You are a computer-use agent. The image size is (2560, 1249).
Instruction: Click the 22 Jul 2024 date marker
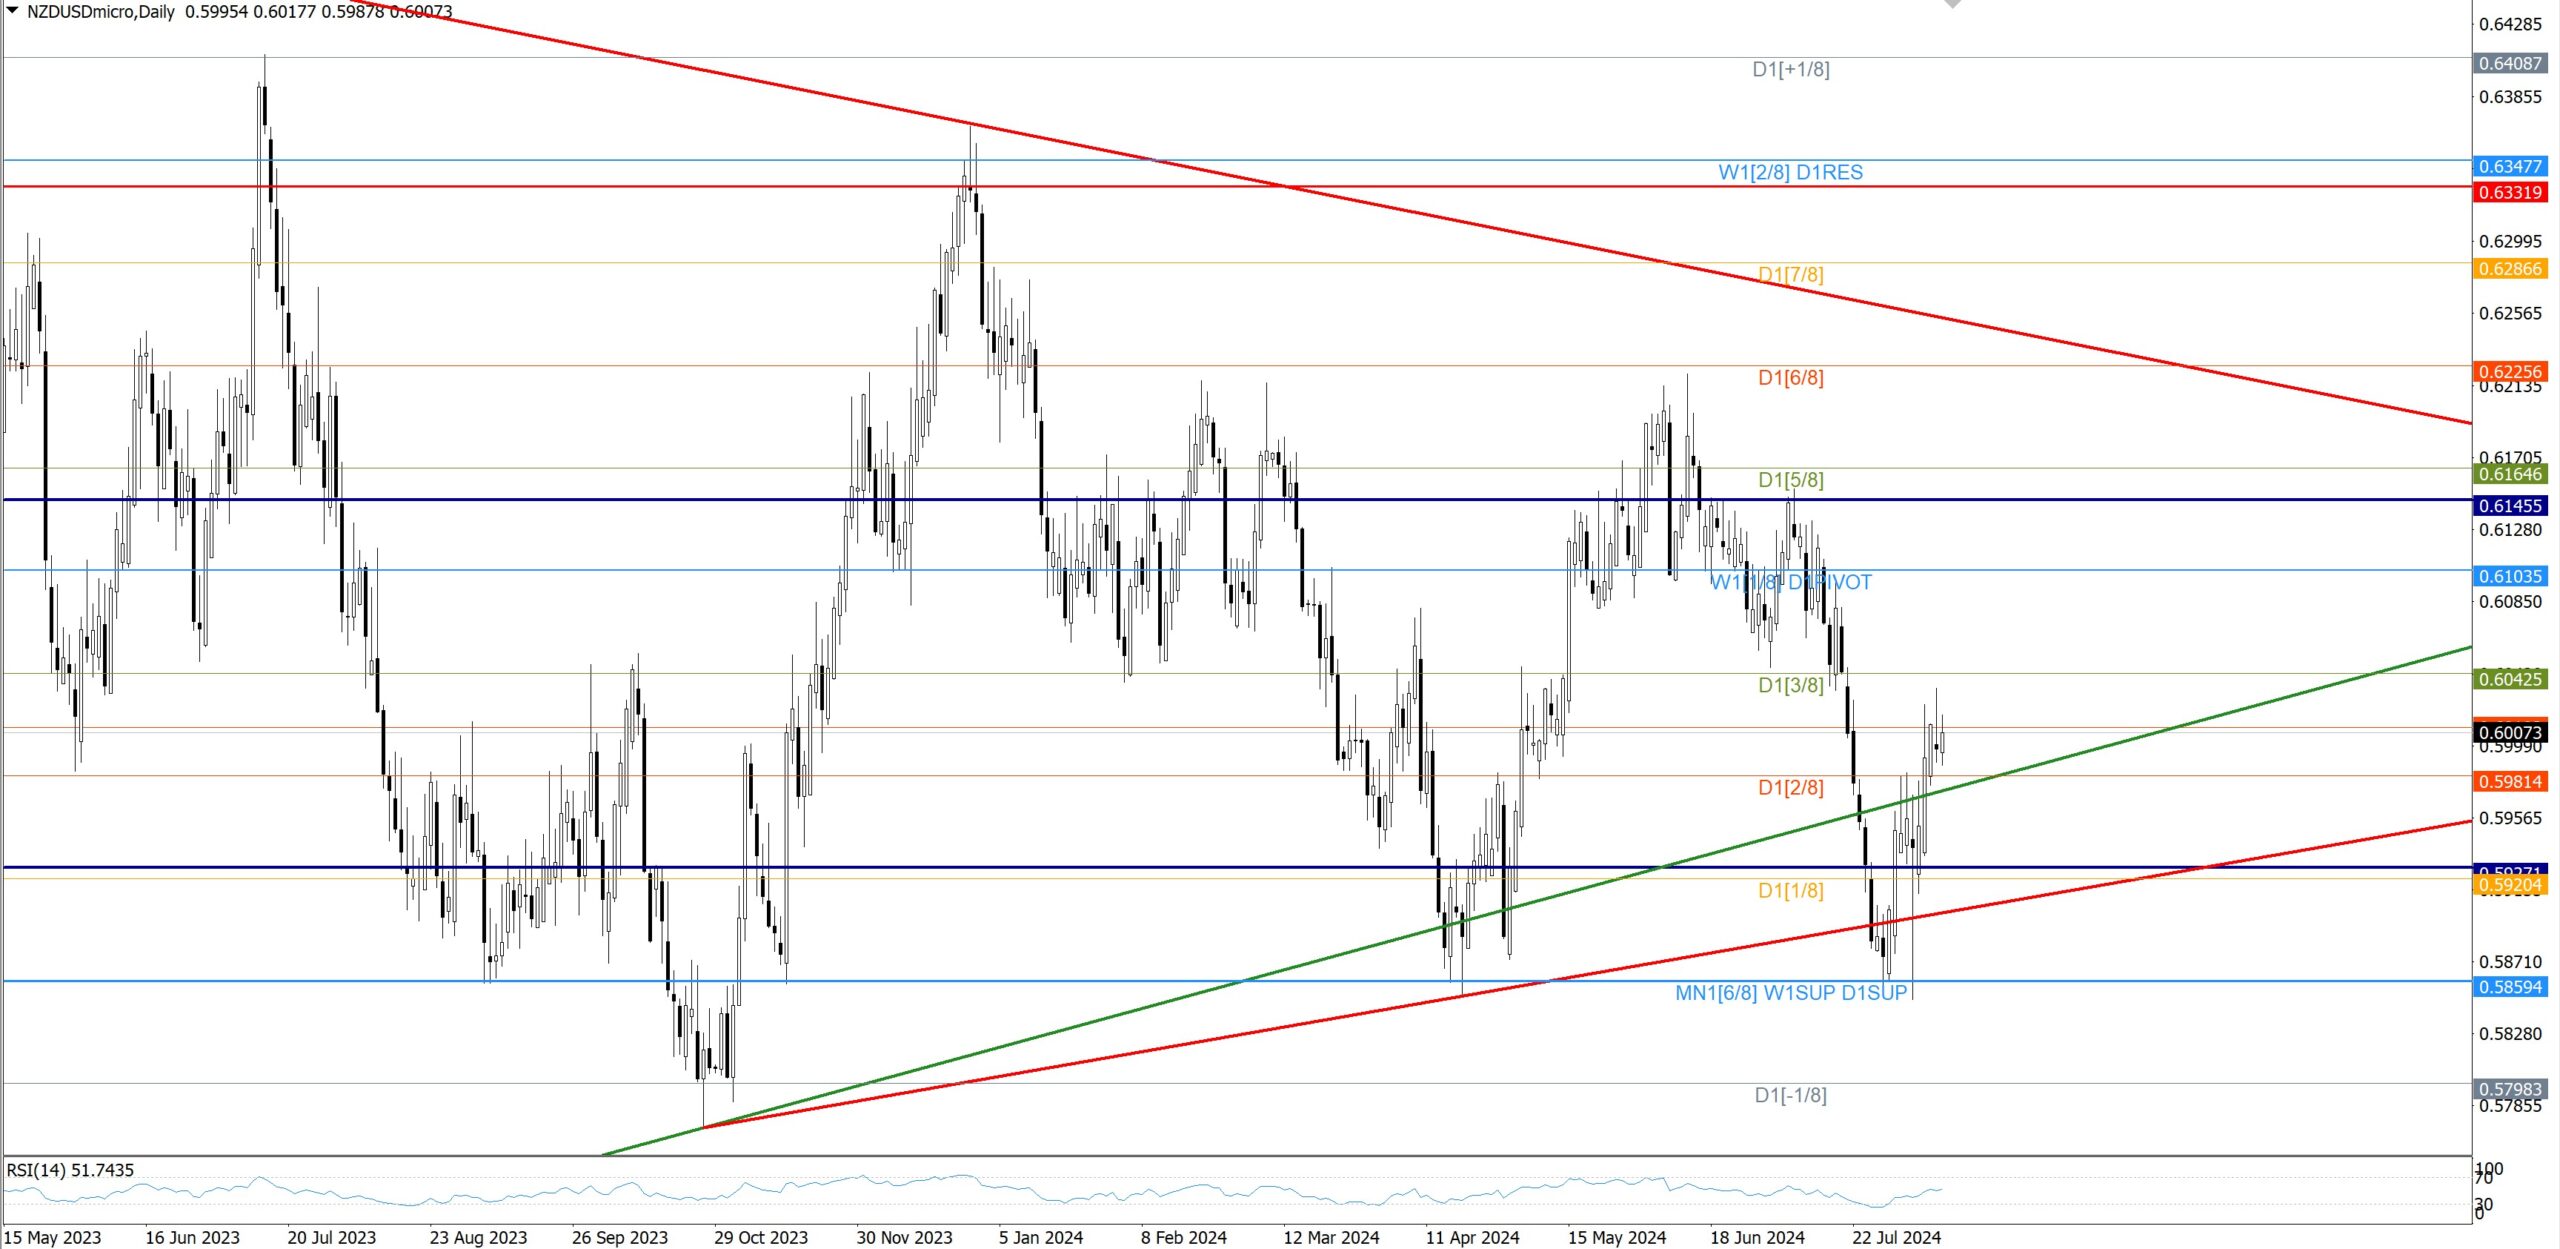[1896, 1237]
